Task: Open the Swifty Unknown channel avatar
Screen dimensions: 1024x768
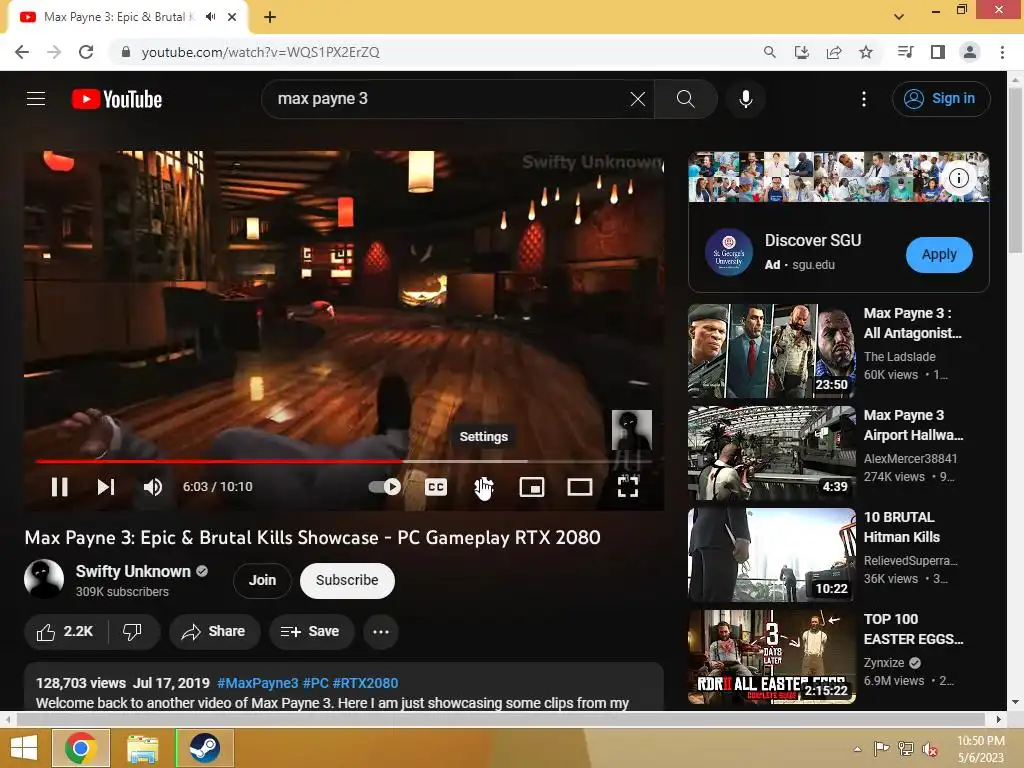Action: pyautogui.click(x=44, y=579)
